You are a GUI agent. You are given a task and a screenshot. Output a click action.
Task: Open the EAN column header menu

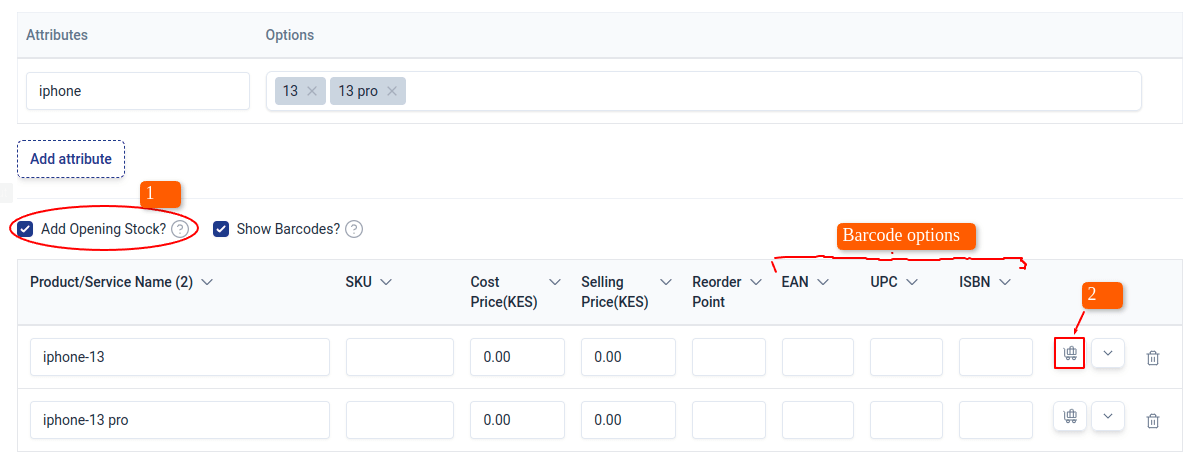point(823,282)
